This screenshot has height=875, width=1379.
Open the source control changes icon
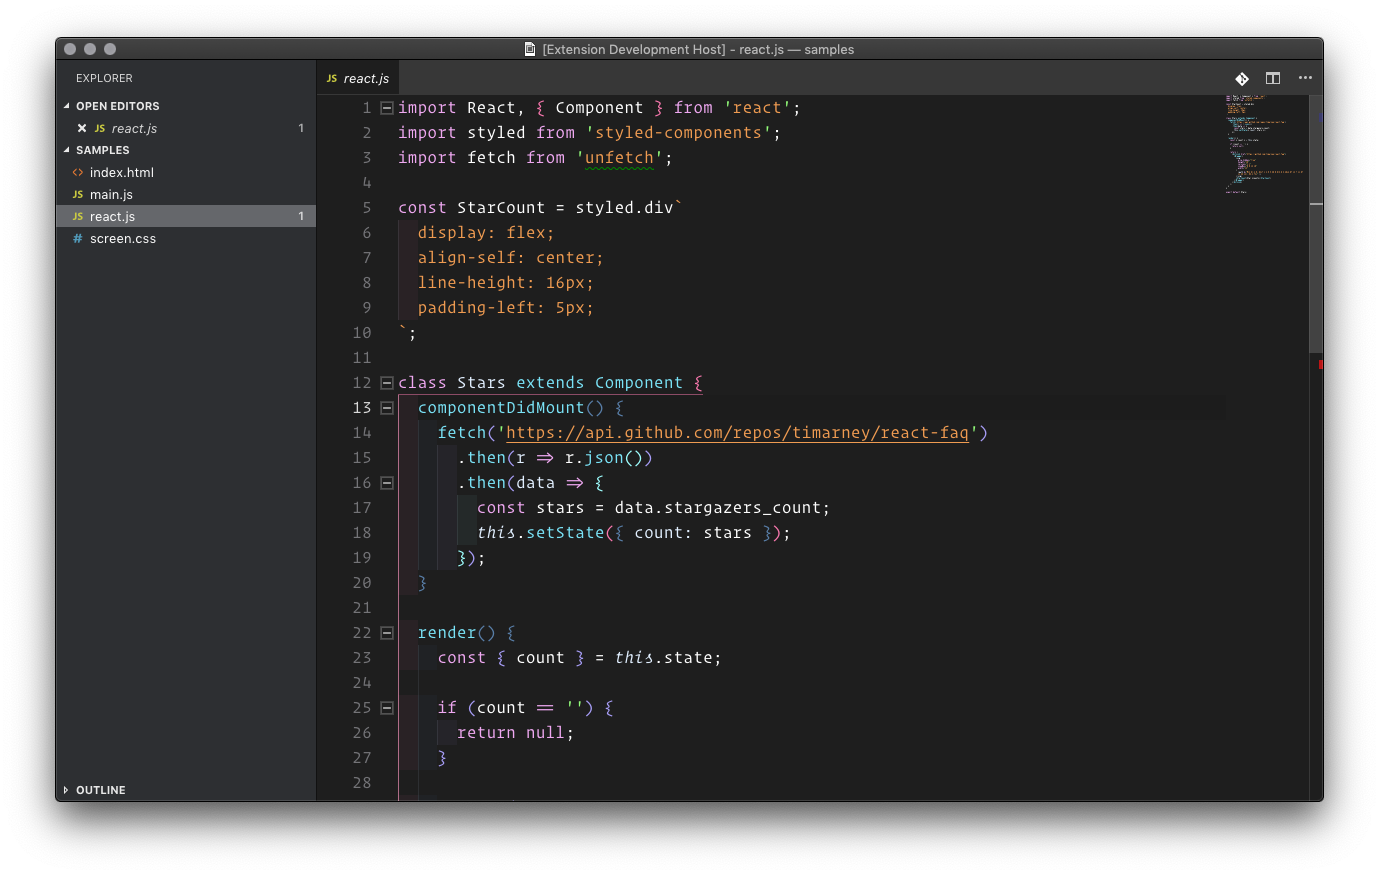coord(1242,78)
